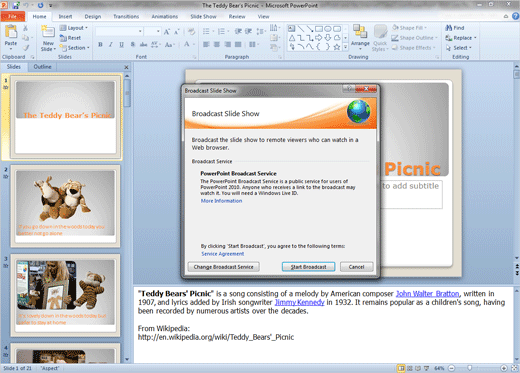Click the New Slide icon
Image resolution: width=520 pixels, height=373 pixels.
click(48, 32)
